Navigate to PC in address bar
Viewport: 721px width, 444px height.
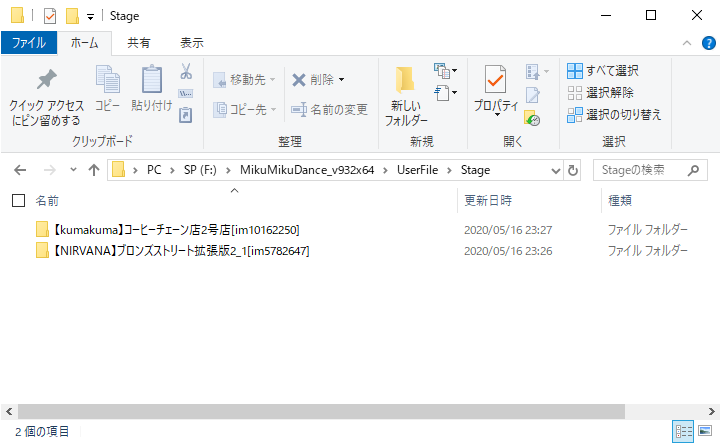click(x=154, y=170)
